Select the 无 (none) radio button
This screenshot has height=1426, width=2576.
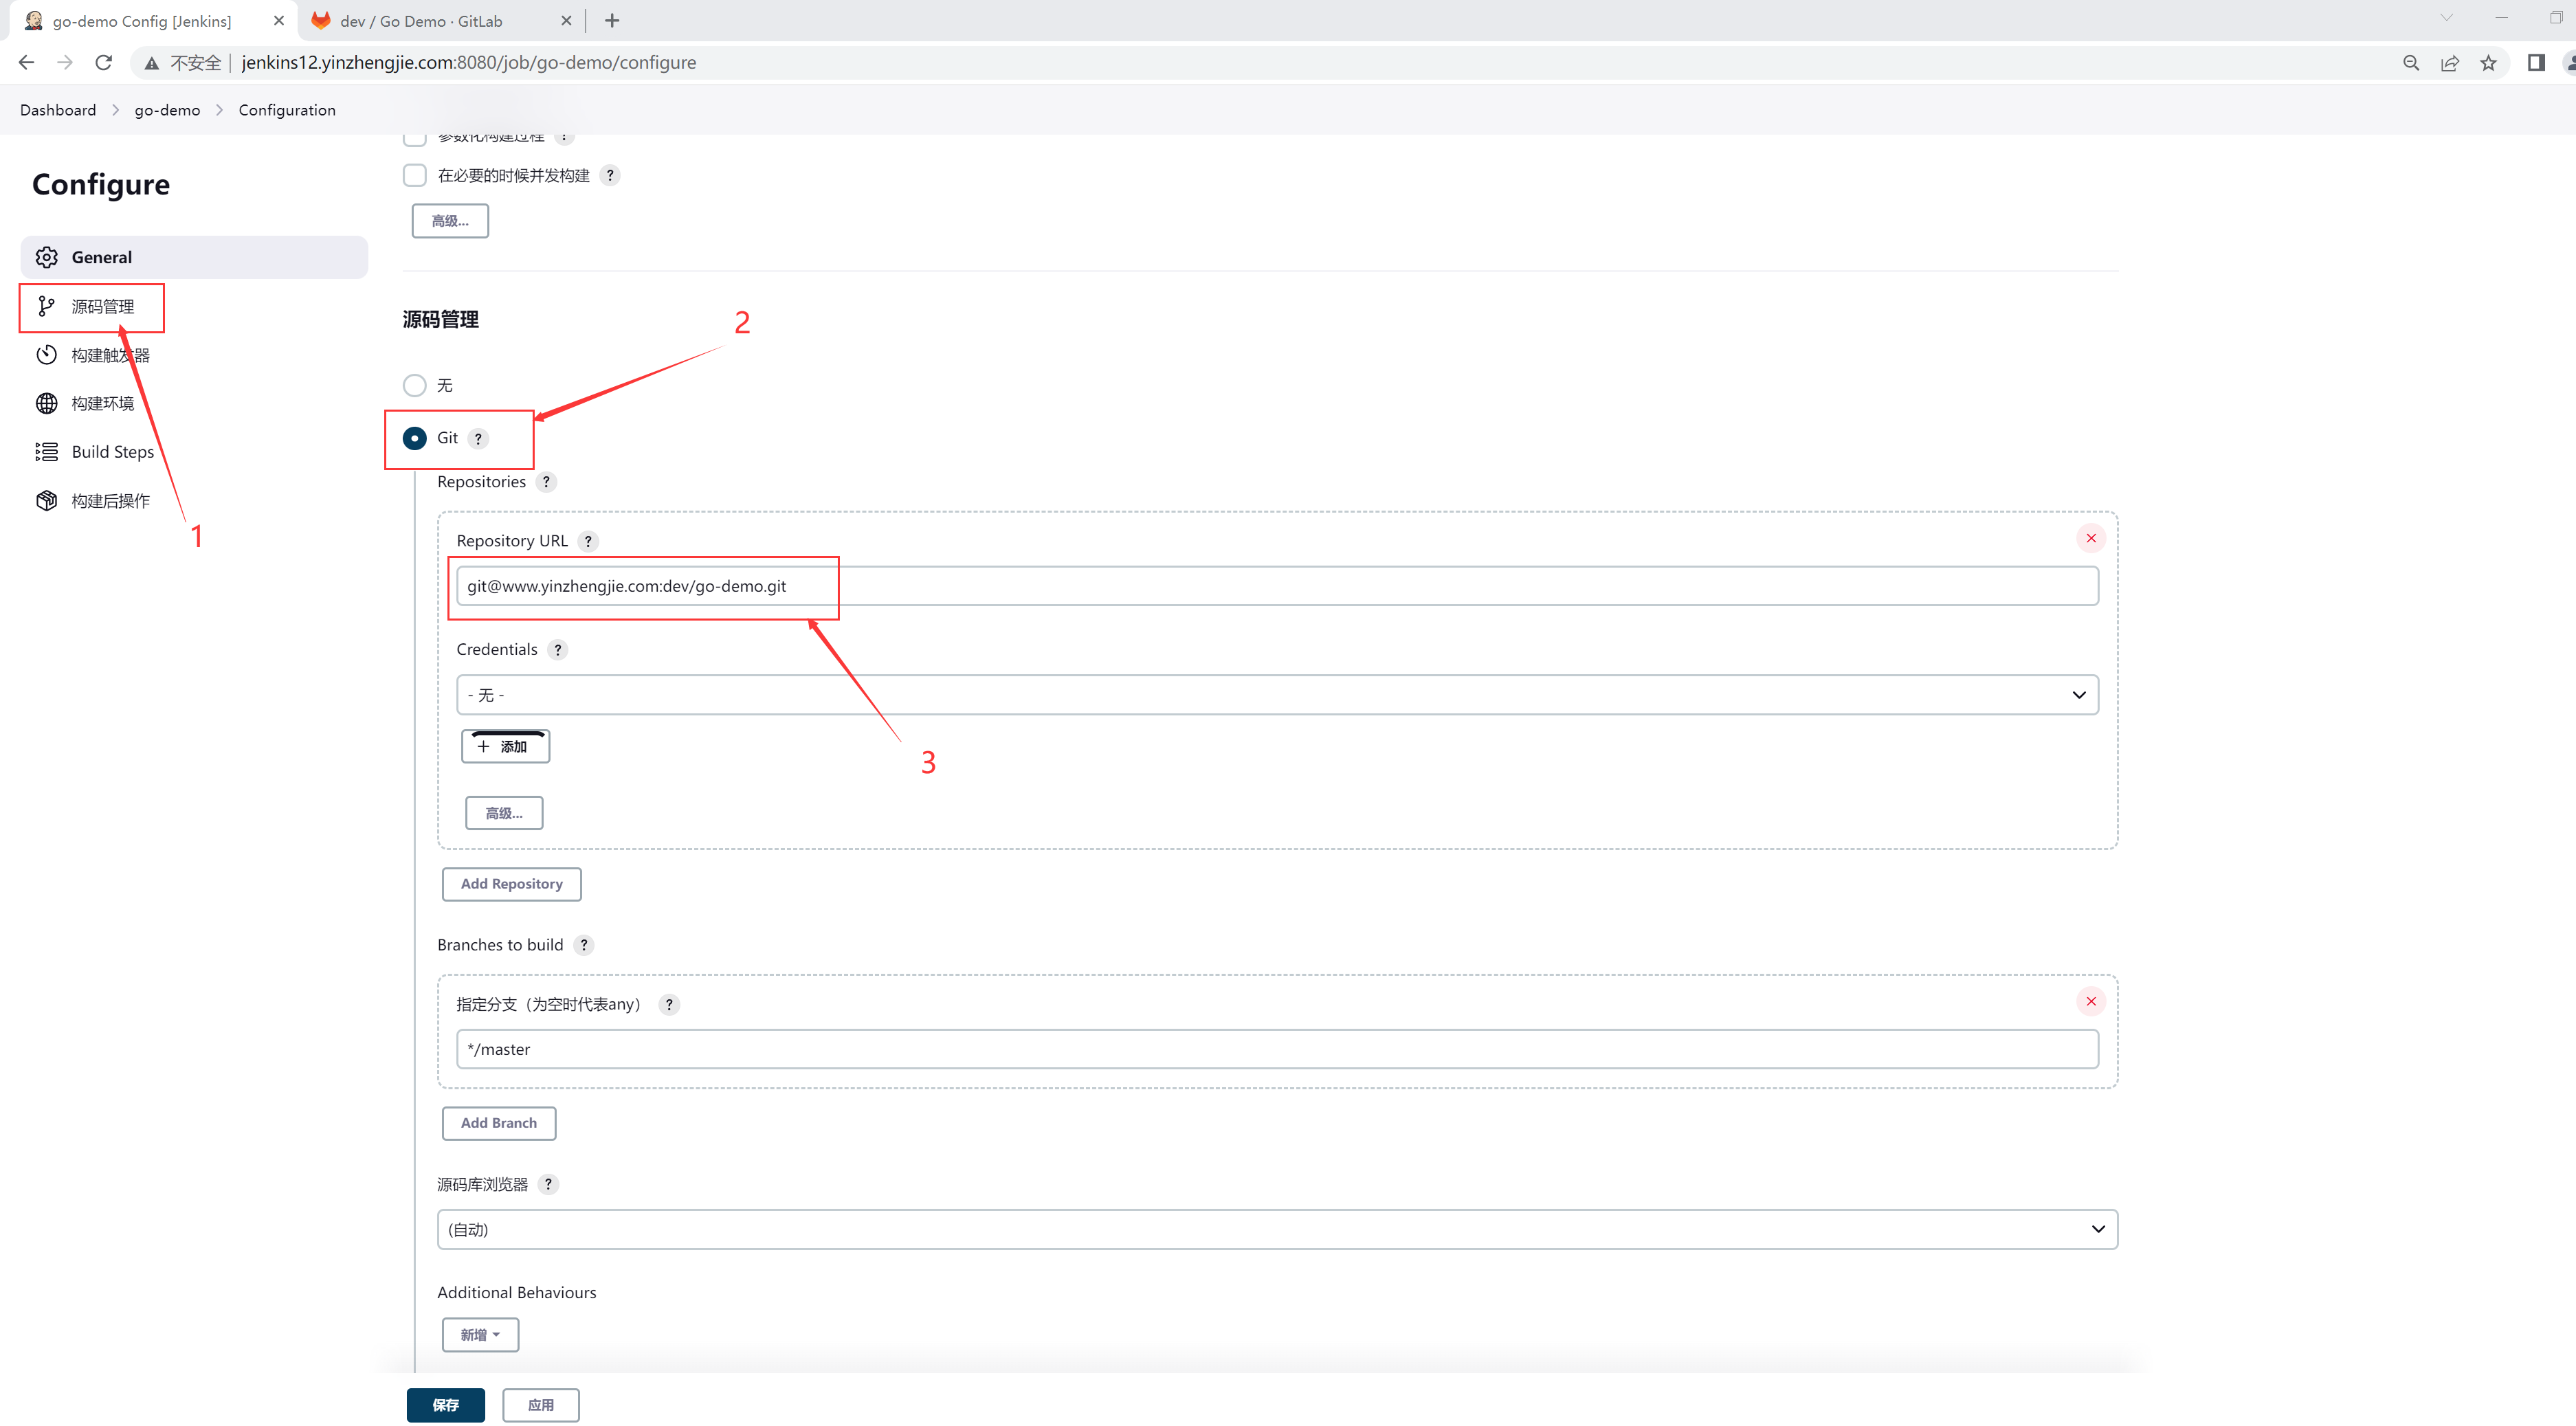click(414, 386)
